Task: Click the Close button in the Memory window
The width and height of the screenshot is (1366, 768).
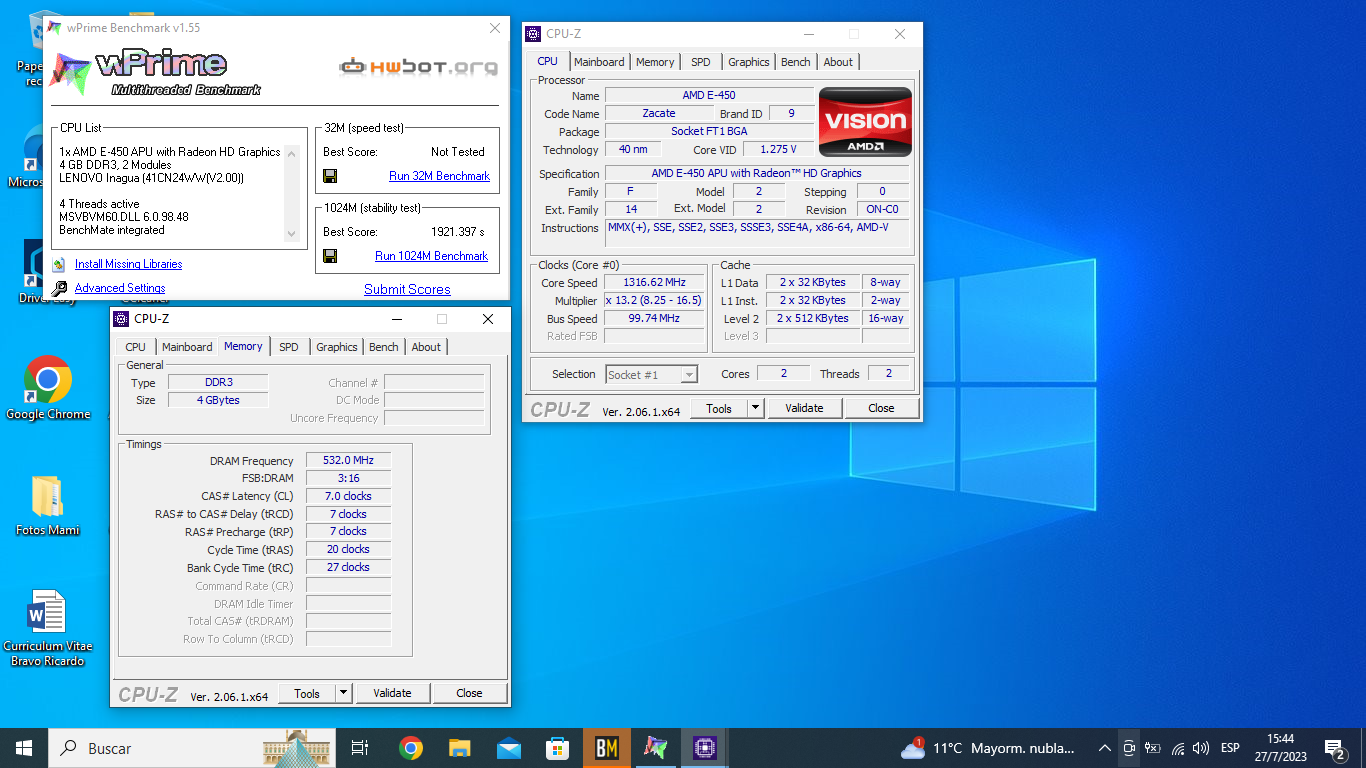Action: (x=469, y=693)
